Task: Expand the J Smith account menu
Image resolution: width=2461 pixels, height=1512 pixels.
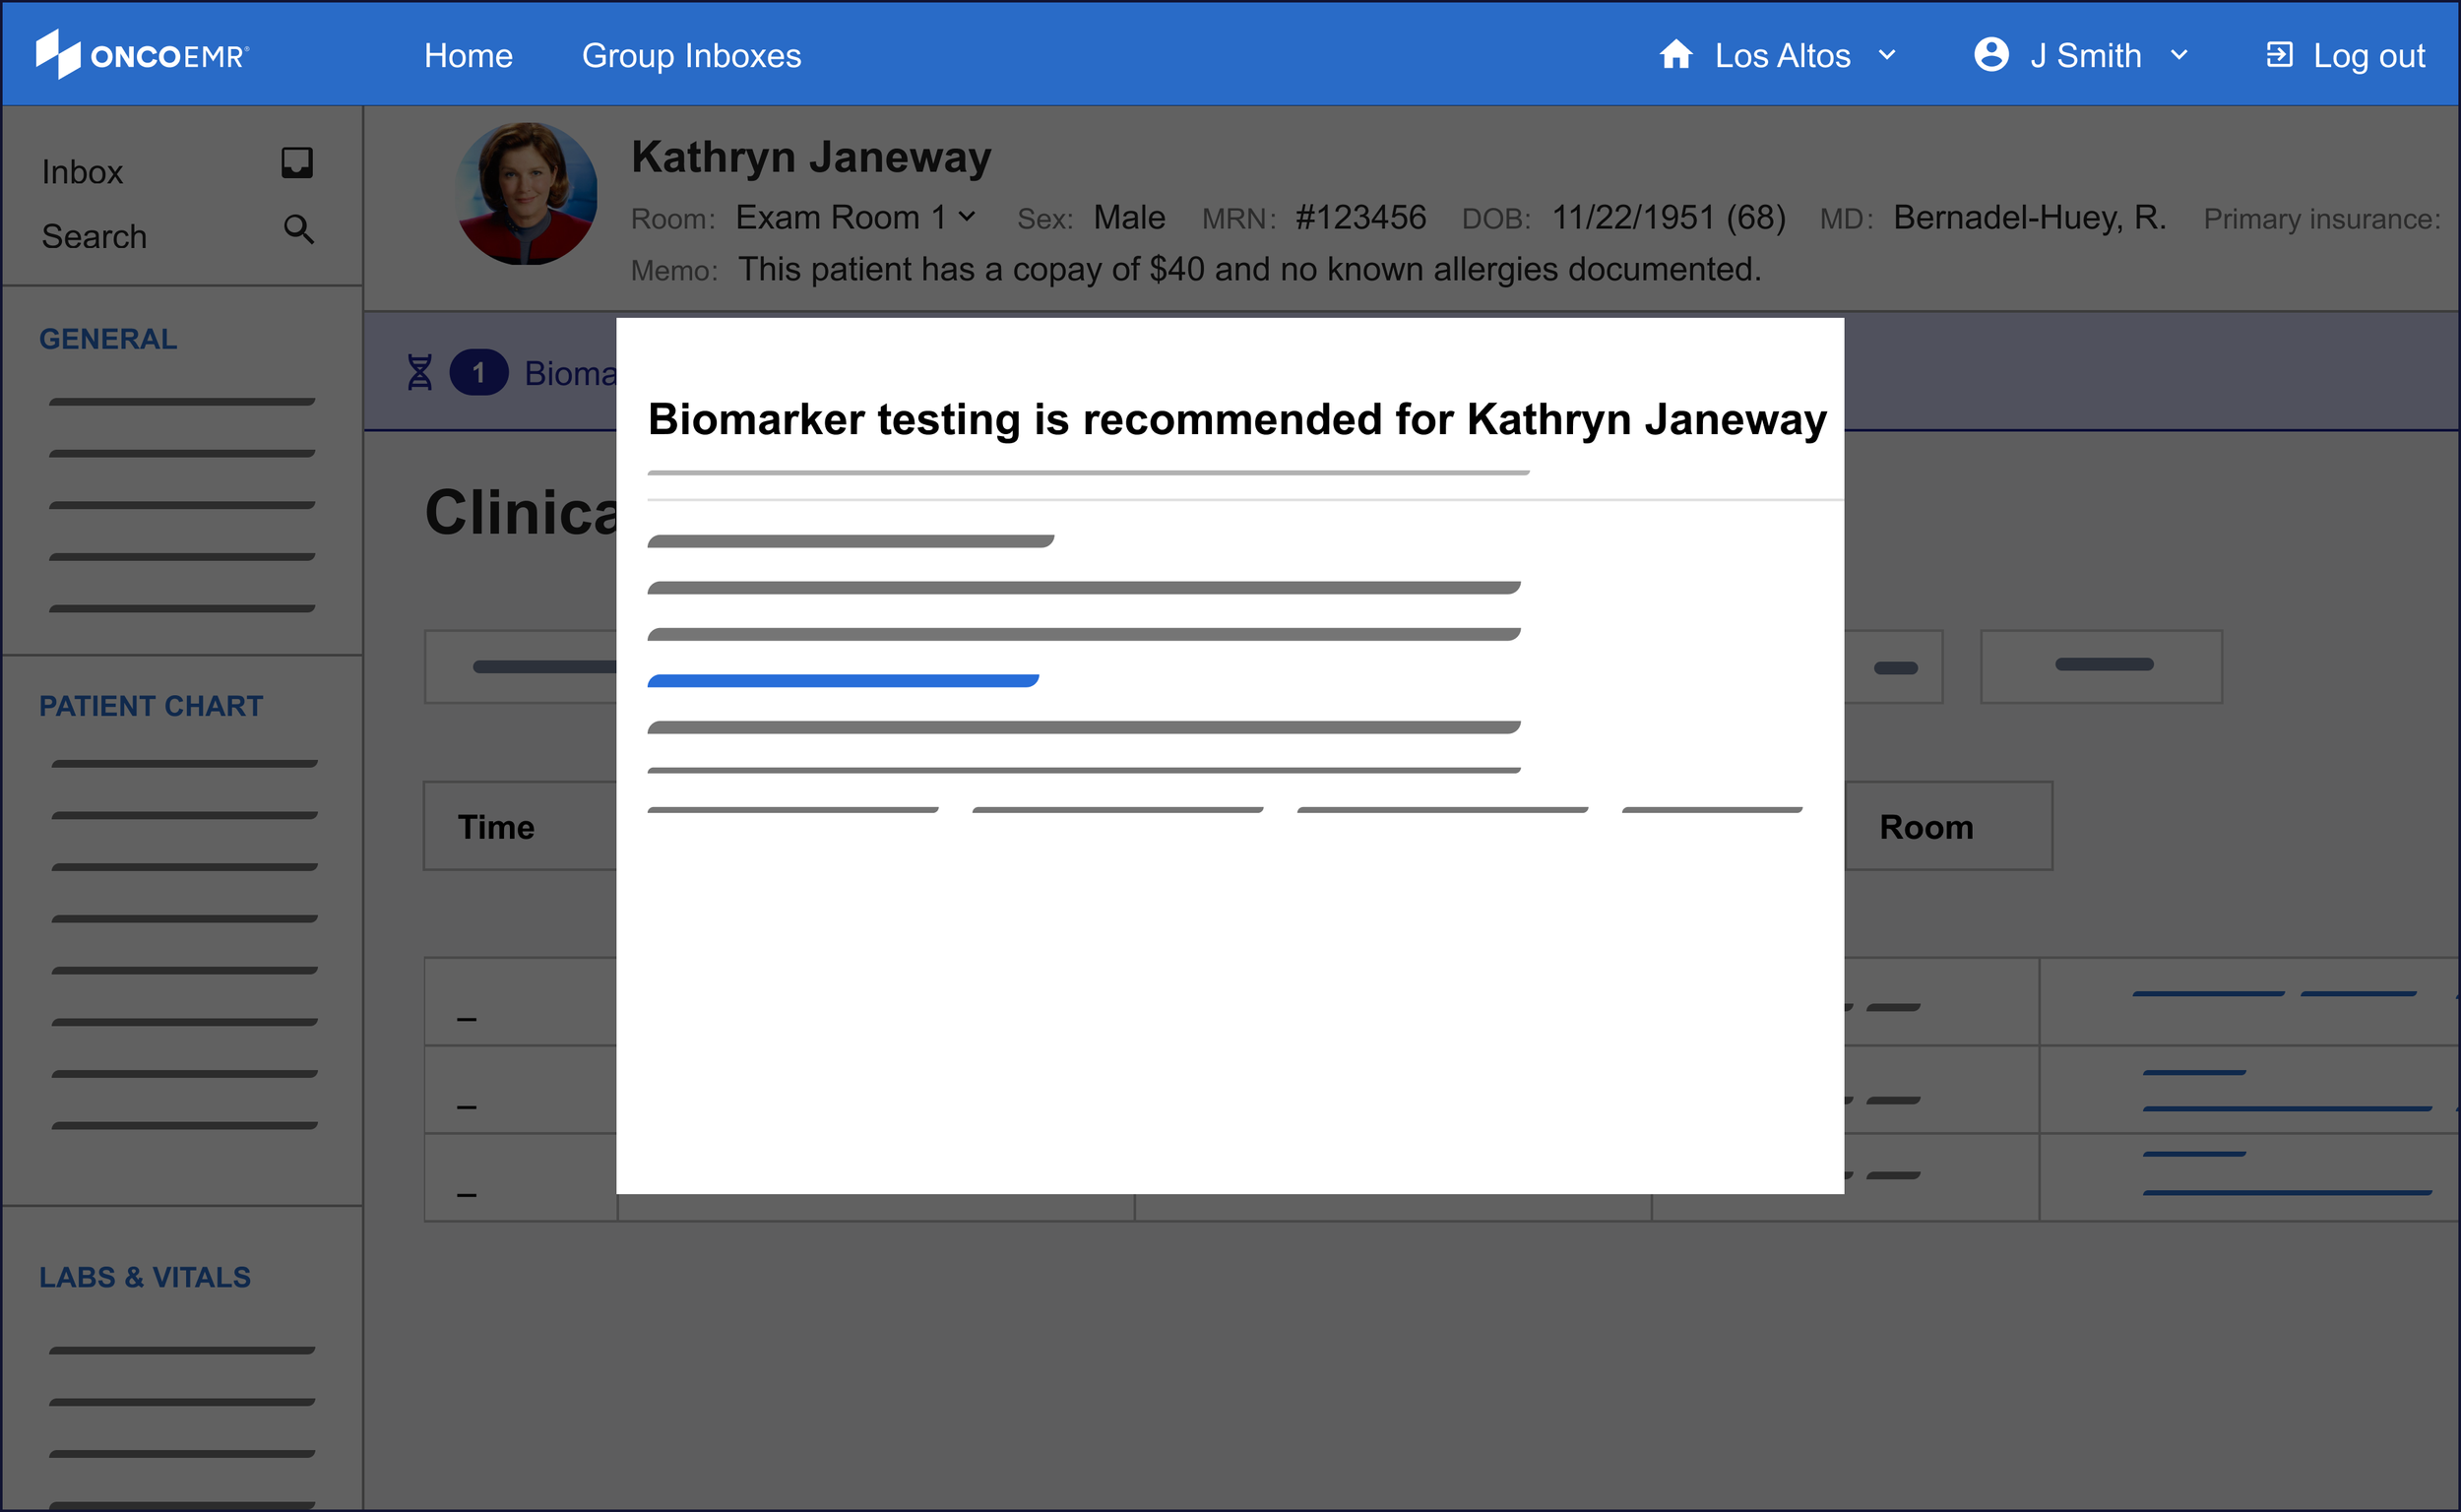Action: click(x=2179, y=55)
